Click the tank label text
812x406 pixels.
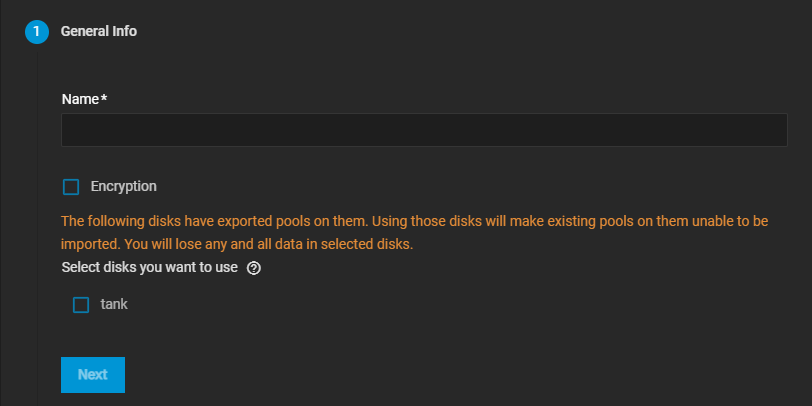[114, 304]
